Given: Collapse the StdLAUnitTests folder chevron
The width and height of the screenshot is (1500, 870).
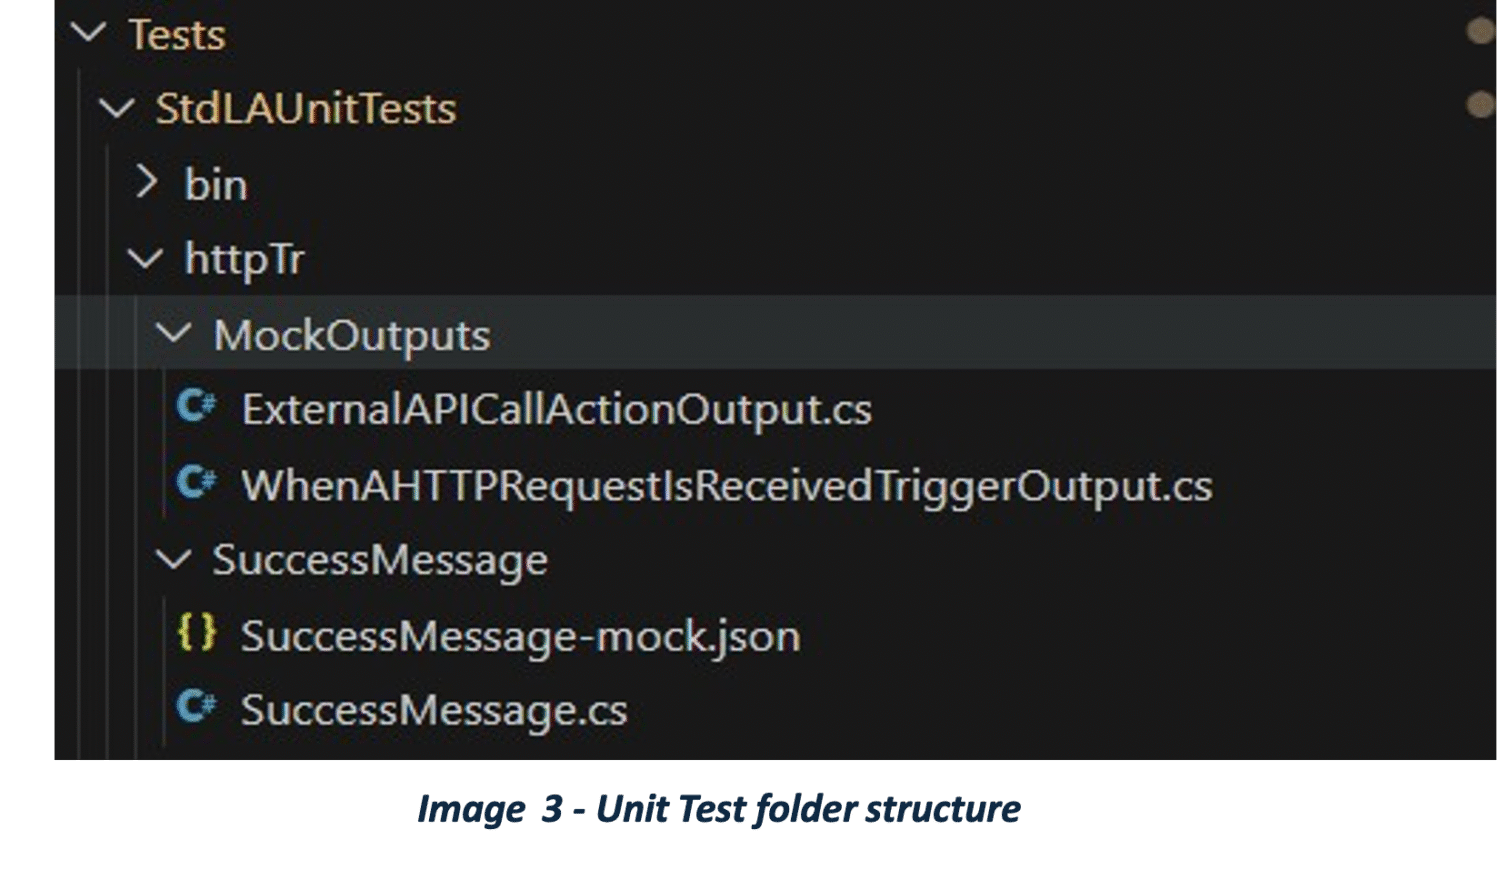Looking at the screenshot, I should [117, 108].
